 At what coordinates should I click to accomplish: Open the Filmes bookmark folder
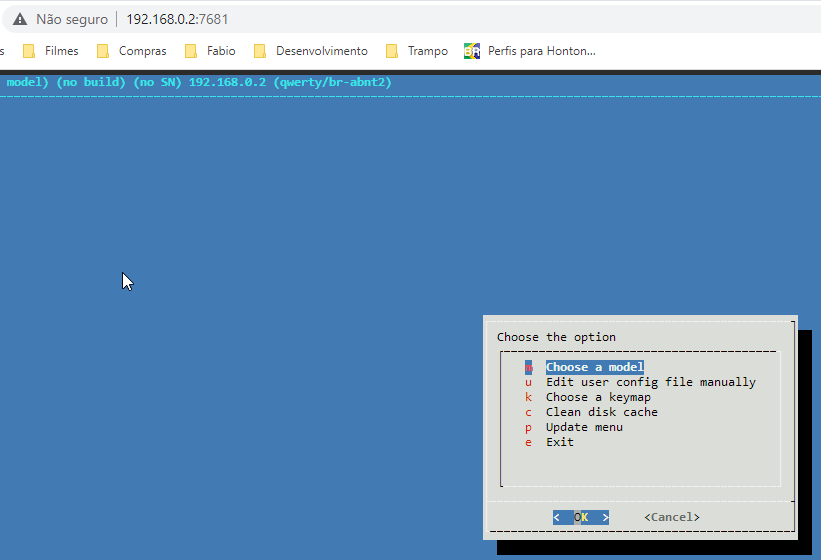51,51
